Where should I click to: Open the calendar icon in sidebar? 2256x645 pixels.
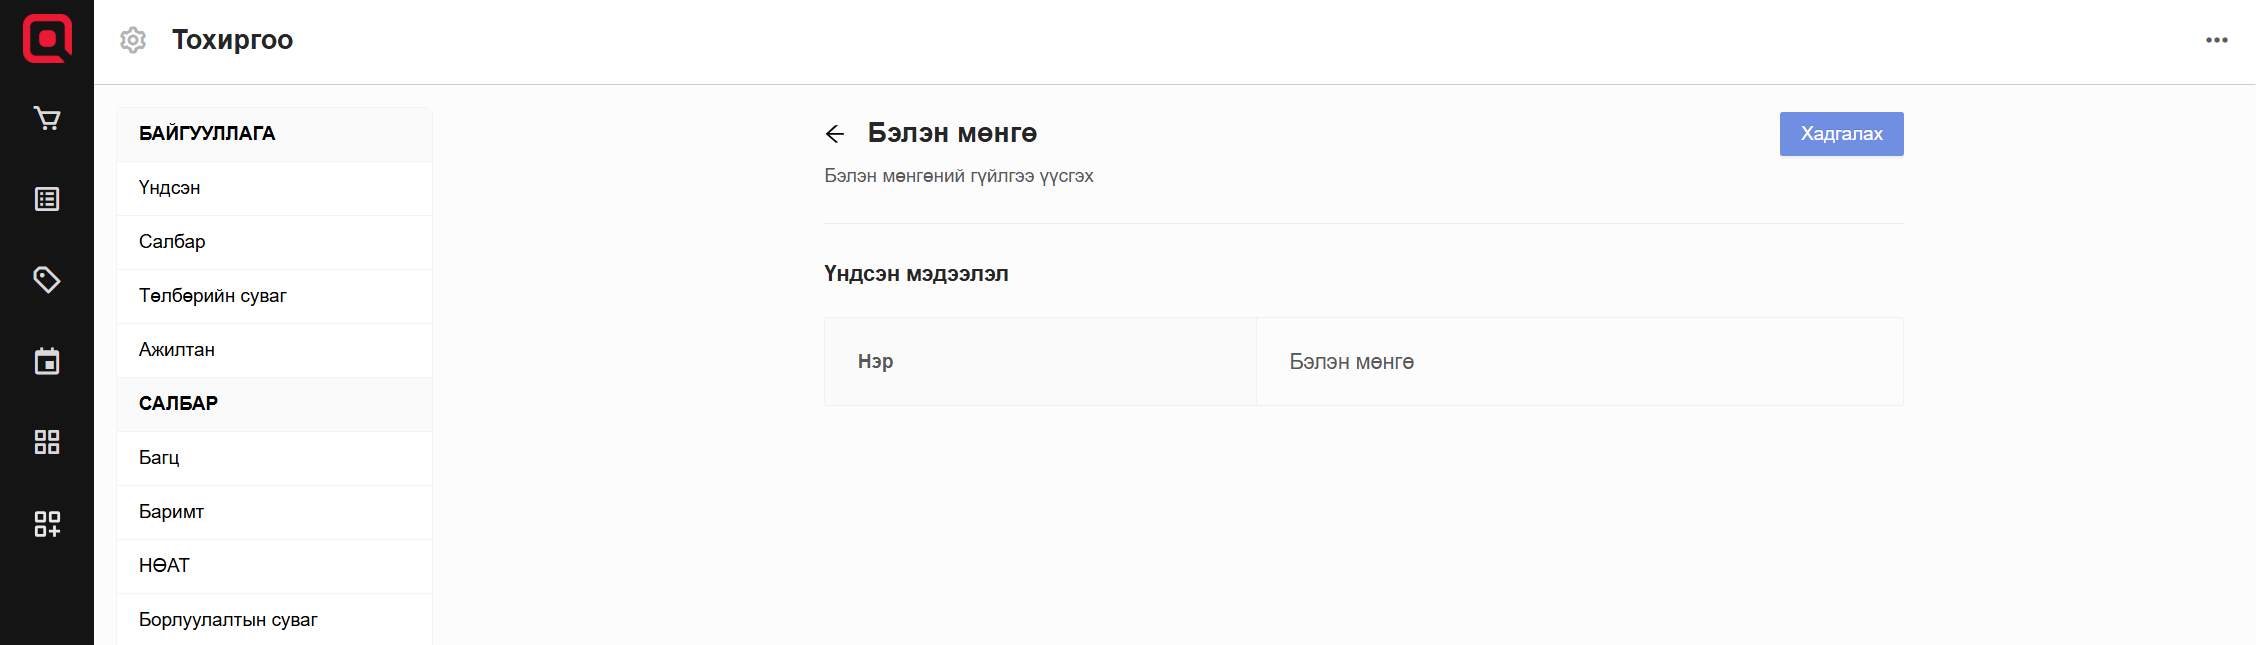click(x=47, y=361)
